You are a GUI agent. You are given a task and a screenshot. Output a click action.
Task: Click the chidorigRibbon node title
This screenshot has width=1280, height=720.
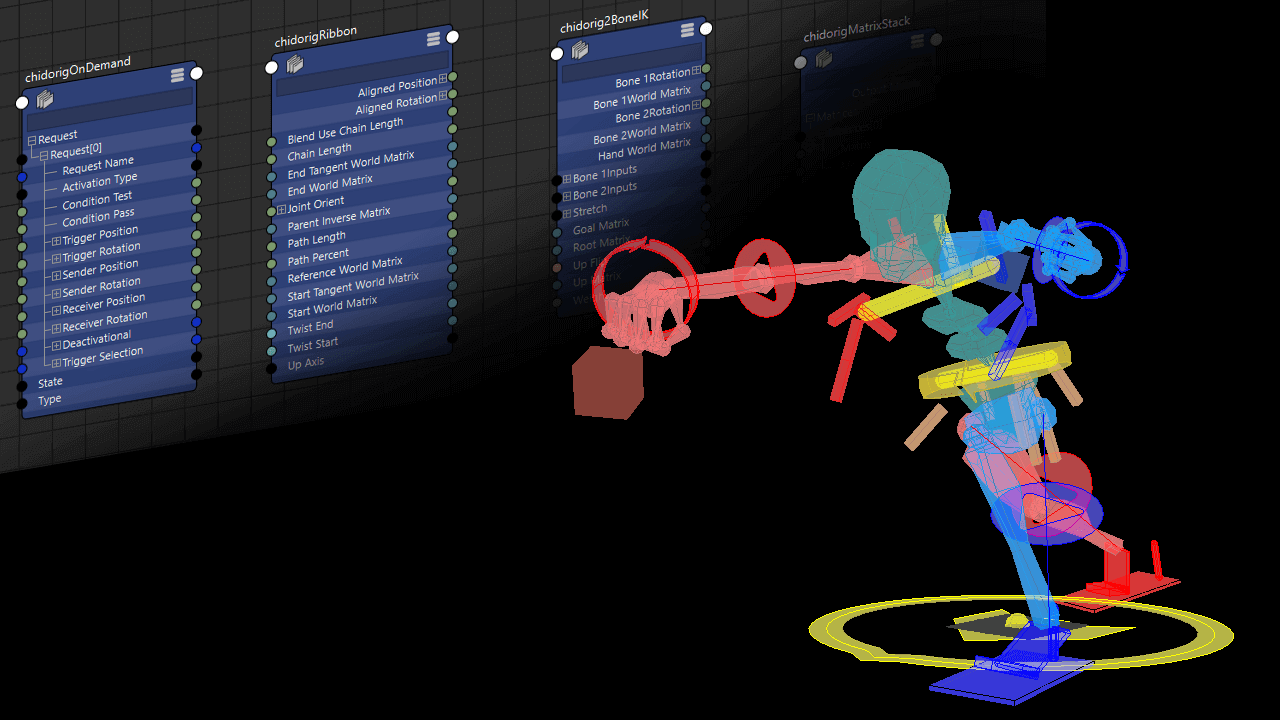(316, 36)
